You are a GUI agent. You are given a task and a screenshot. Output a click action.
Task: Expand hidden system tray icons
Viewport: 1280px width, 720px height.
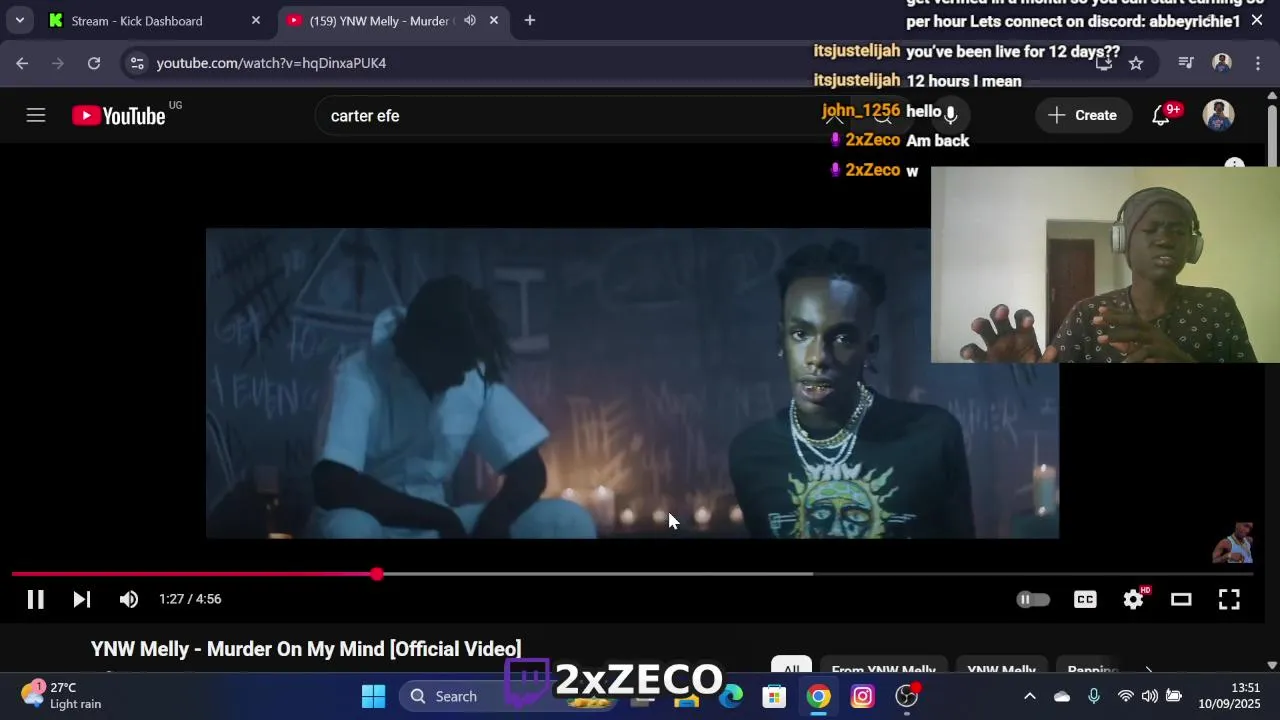click(1030, 696)
